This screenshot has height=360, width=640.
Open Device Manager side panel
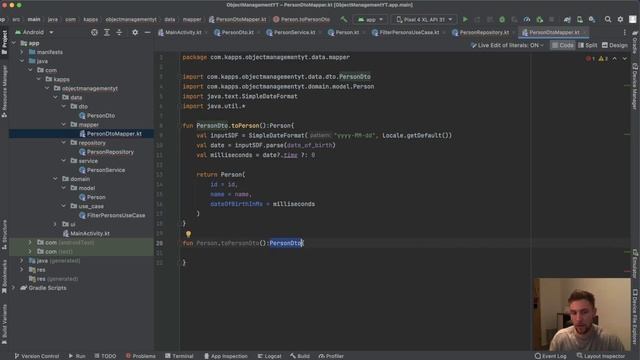(x=635, y=86)
